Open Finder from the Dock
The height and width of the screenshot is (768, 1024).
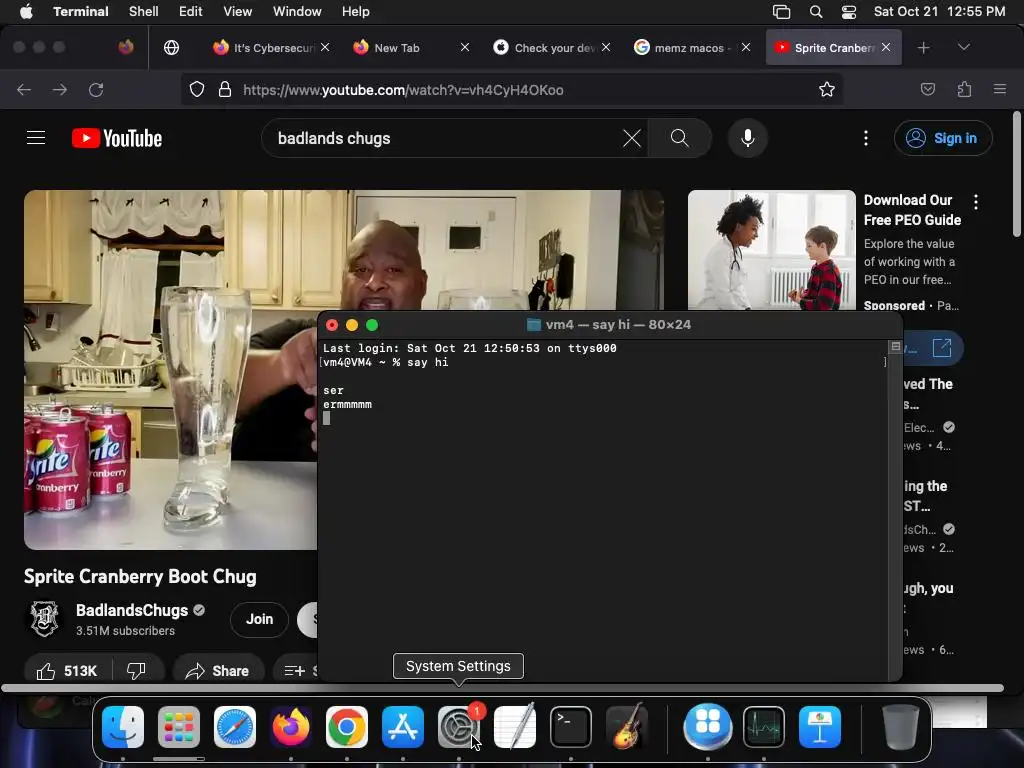pyautogui.click(x=123, y=727)
